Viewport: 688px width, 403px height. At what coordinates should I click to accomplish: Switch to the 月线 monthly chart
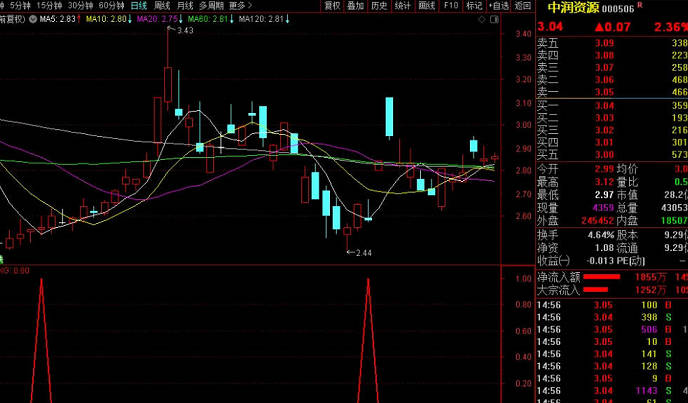click(185, 6)
